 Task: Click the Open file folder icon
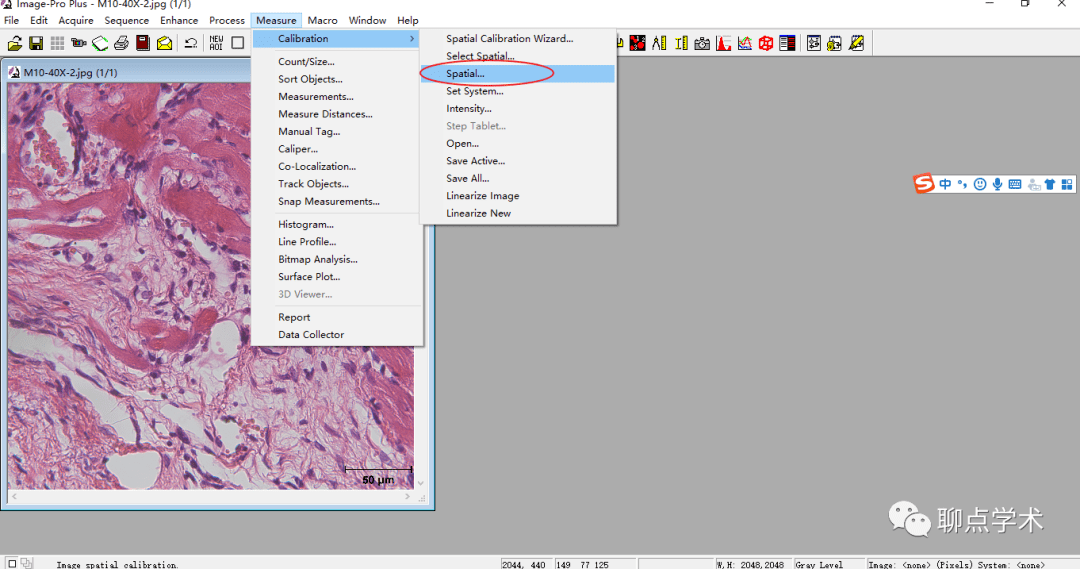point(15,43)
